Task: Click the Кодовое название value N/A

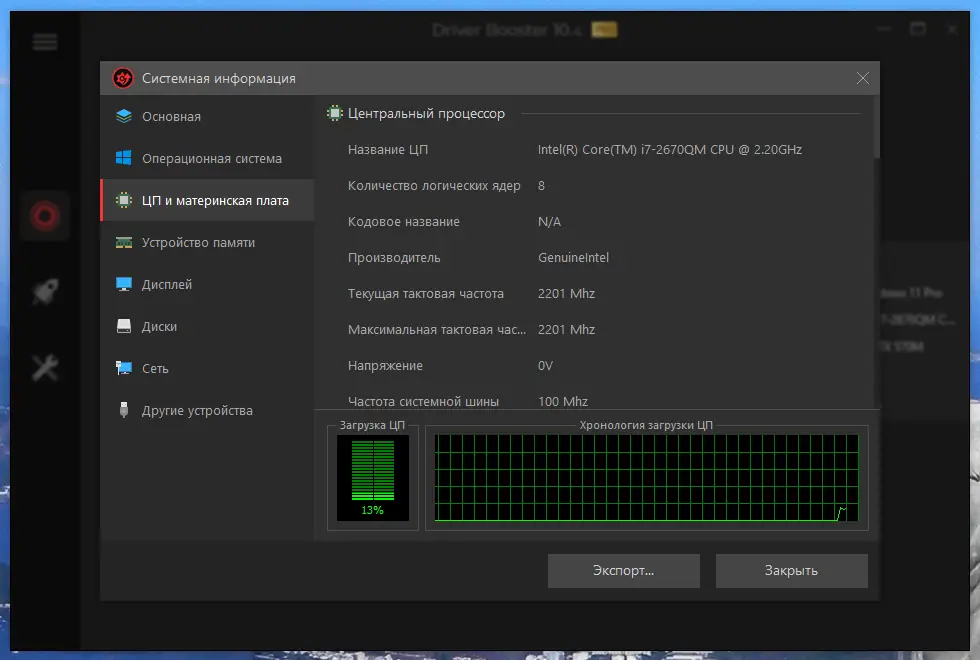Action: (x=549, y=222)
